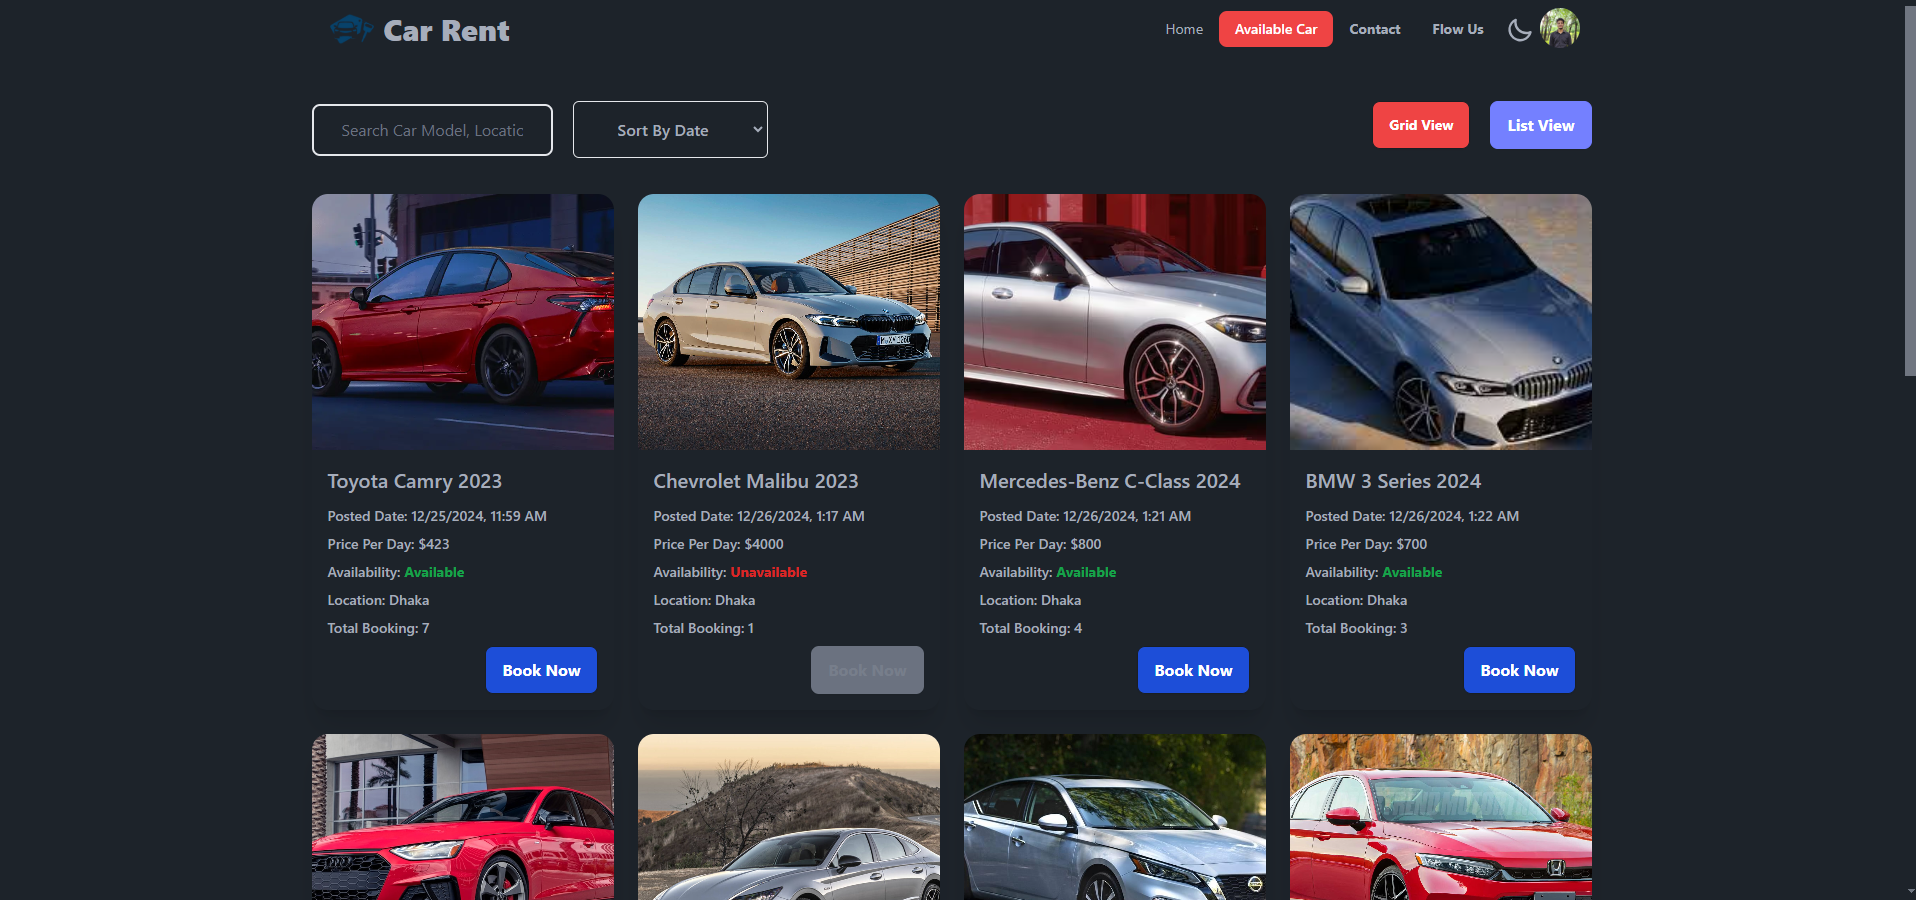
Task: Open the silver Nissan car photo
Action: tap(1115, 817)
